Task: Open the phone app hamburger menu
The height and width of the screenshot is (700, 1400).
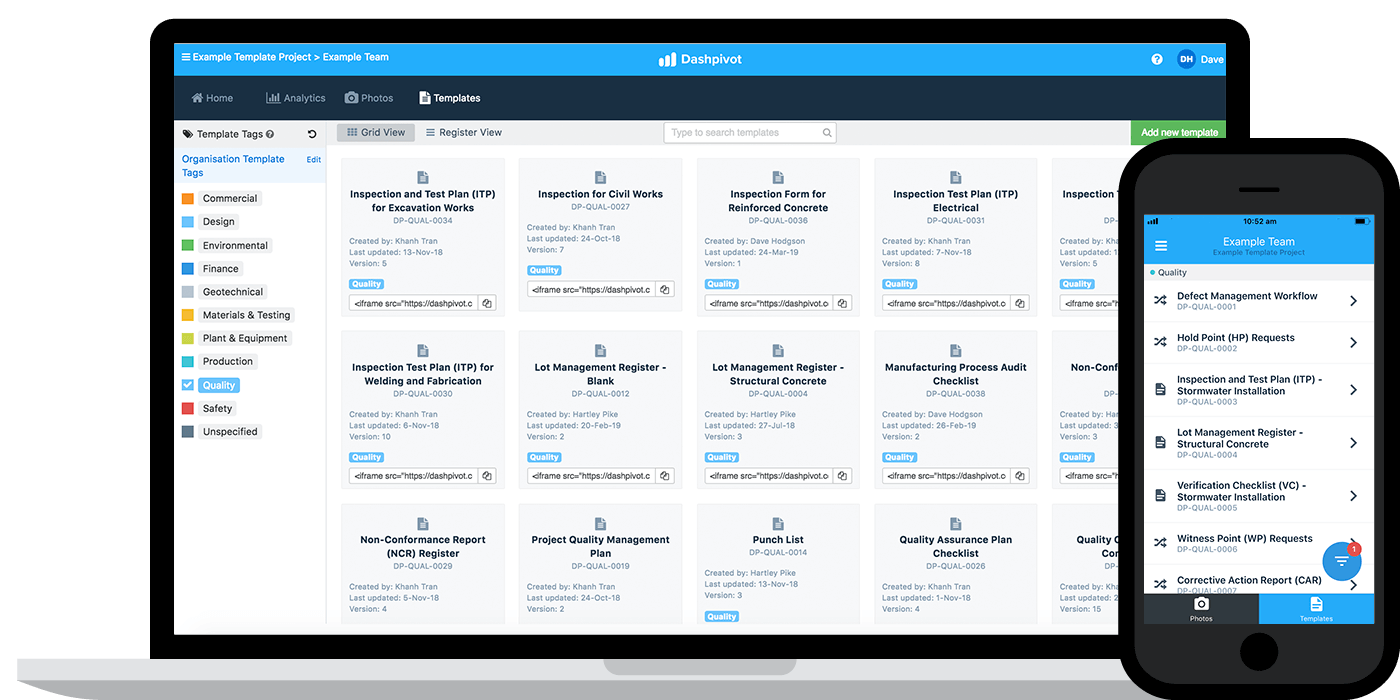Action: pos(1161,246)
